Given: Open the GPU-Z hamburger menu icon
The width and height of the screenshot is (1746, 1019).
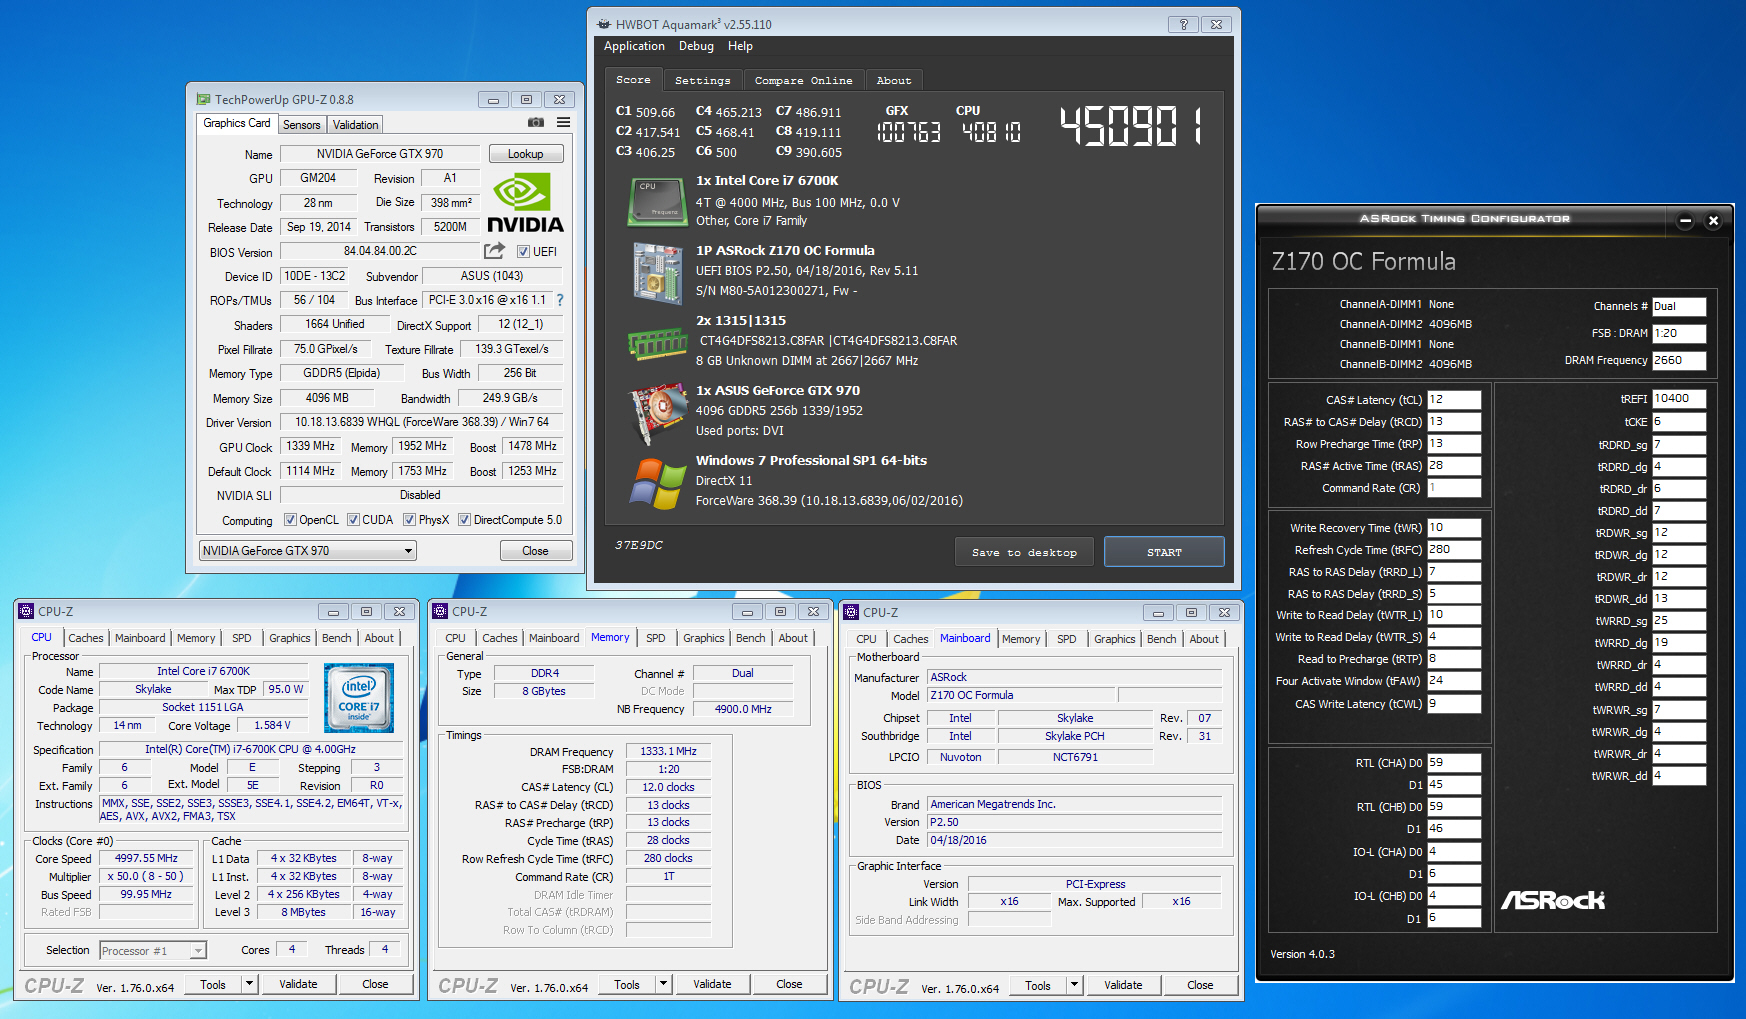Looking at the screenshot, I should (564, 122).
